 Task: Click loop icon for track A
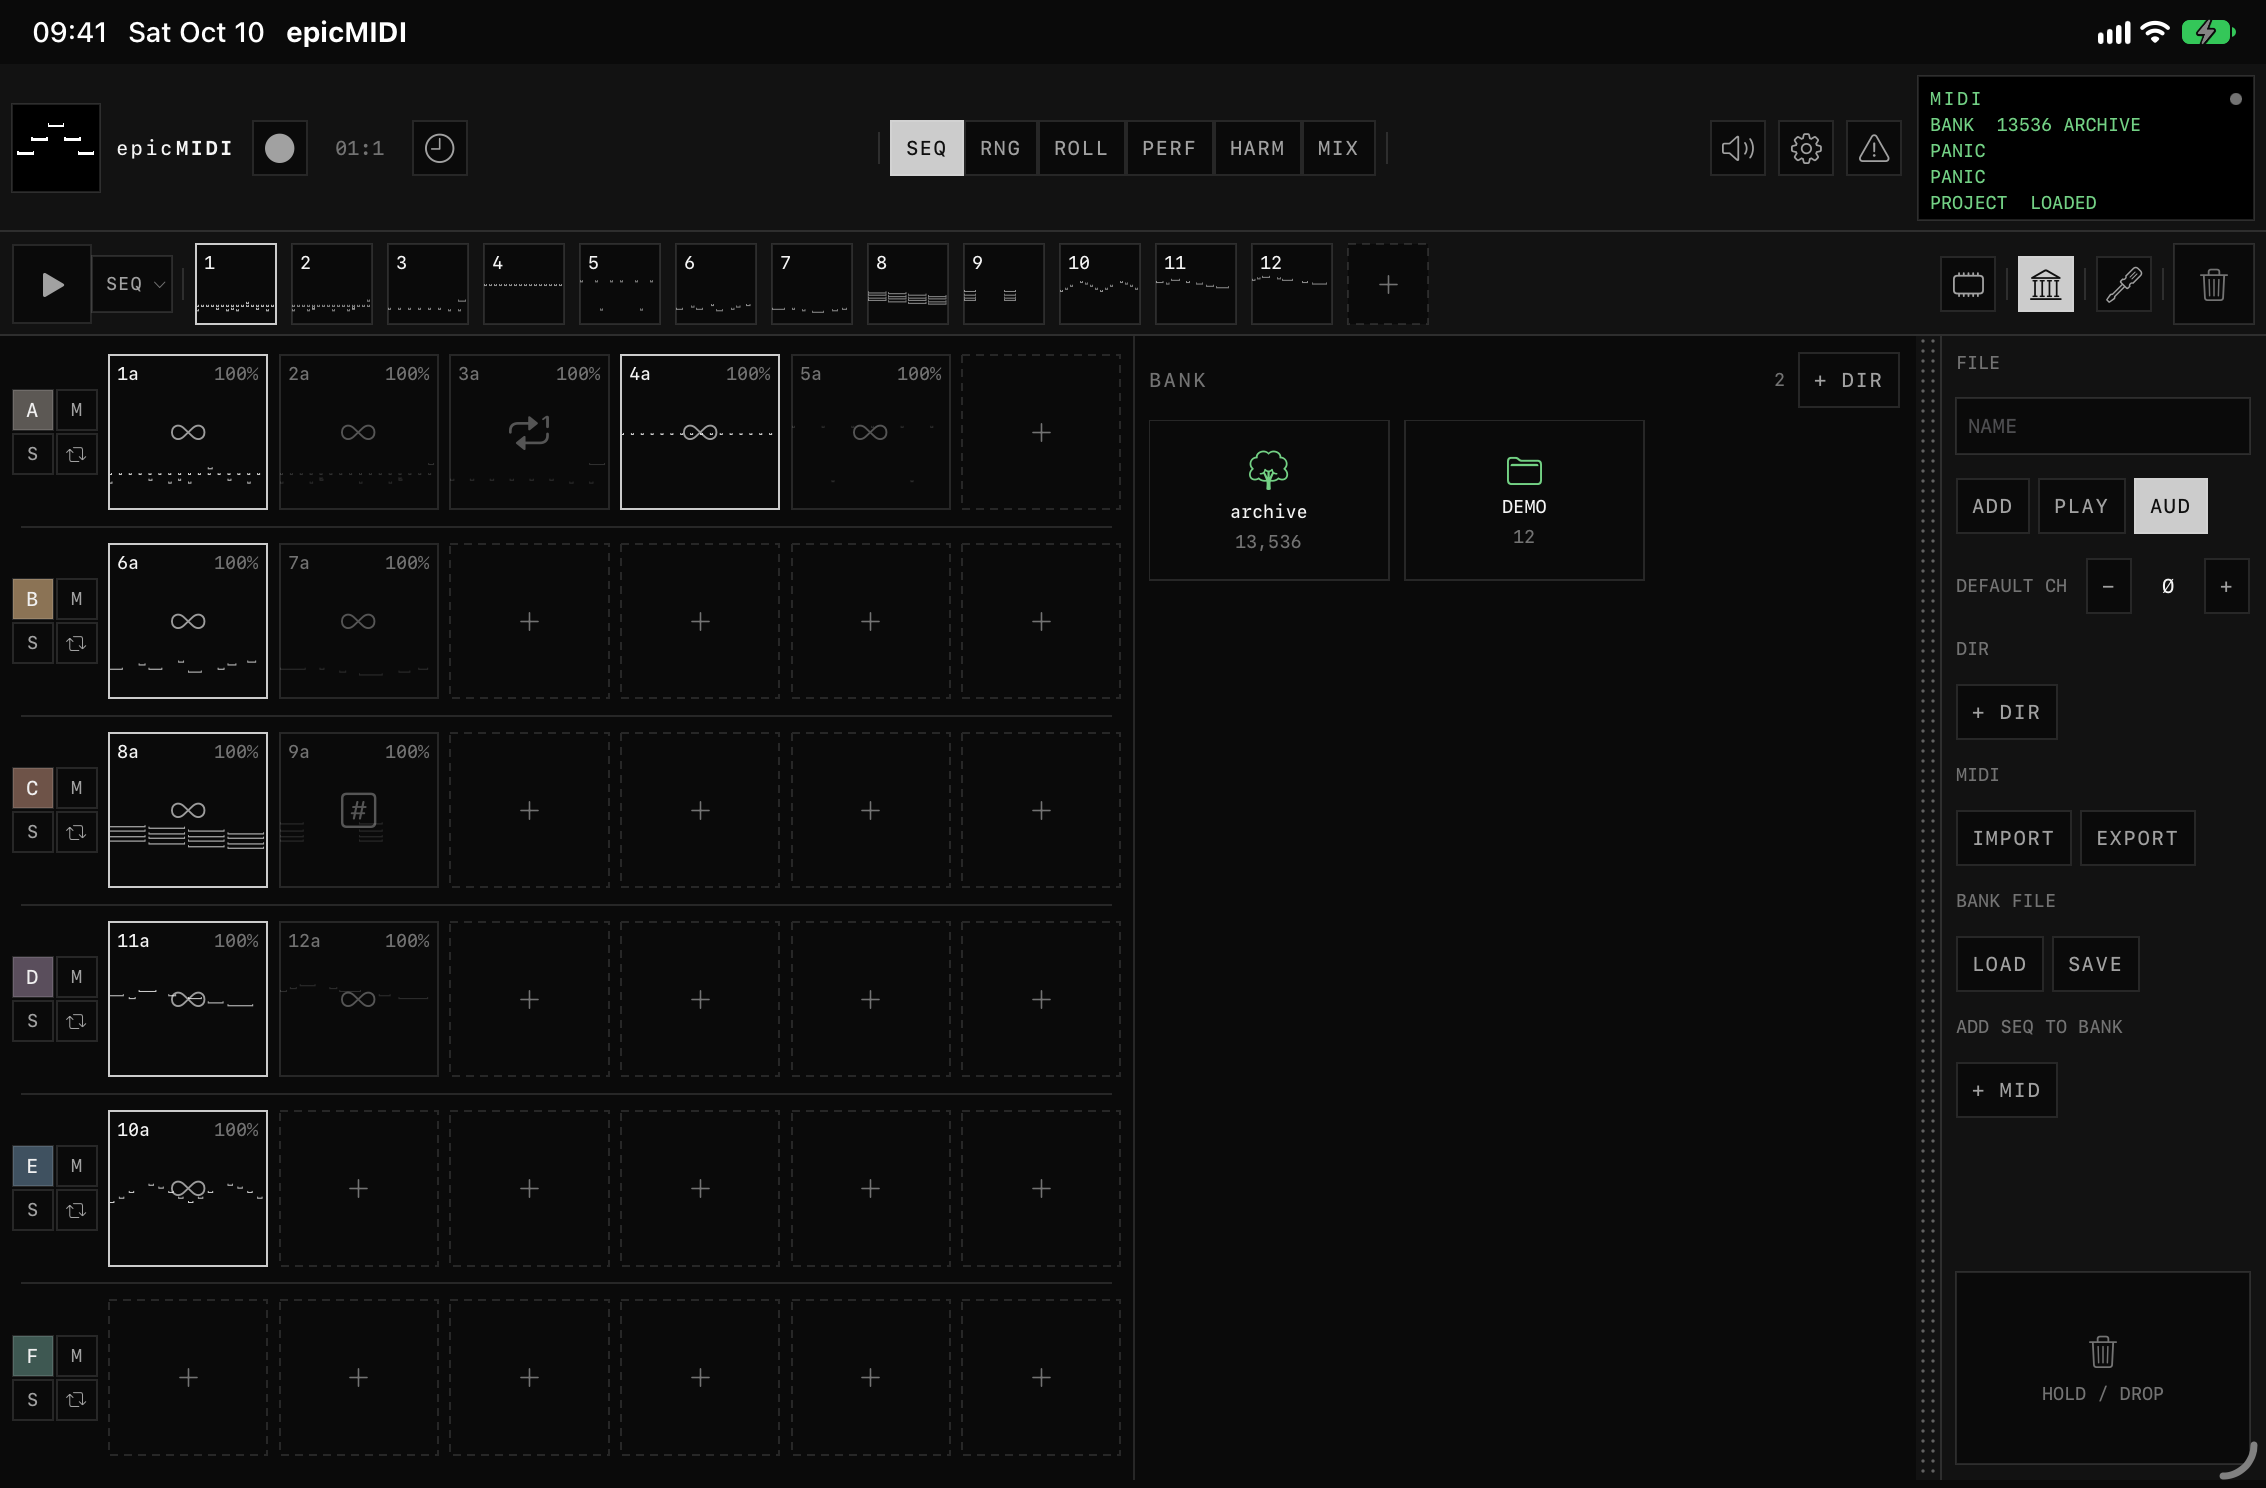[76, 454]
